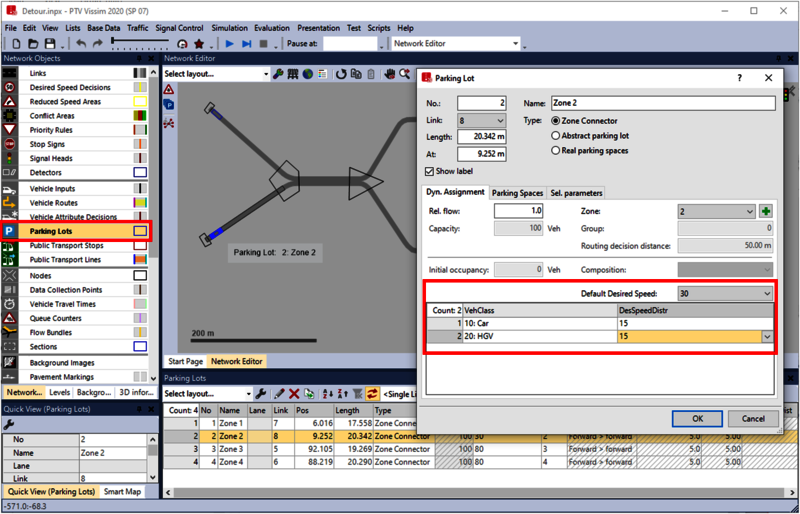
Task: Uncheck the Show label checkbox
Action: click(430, 171)
